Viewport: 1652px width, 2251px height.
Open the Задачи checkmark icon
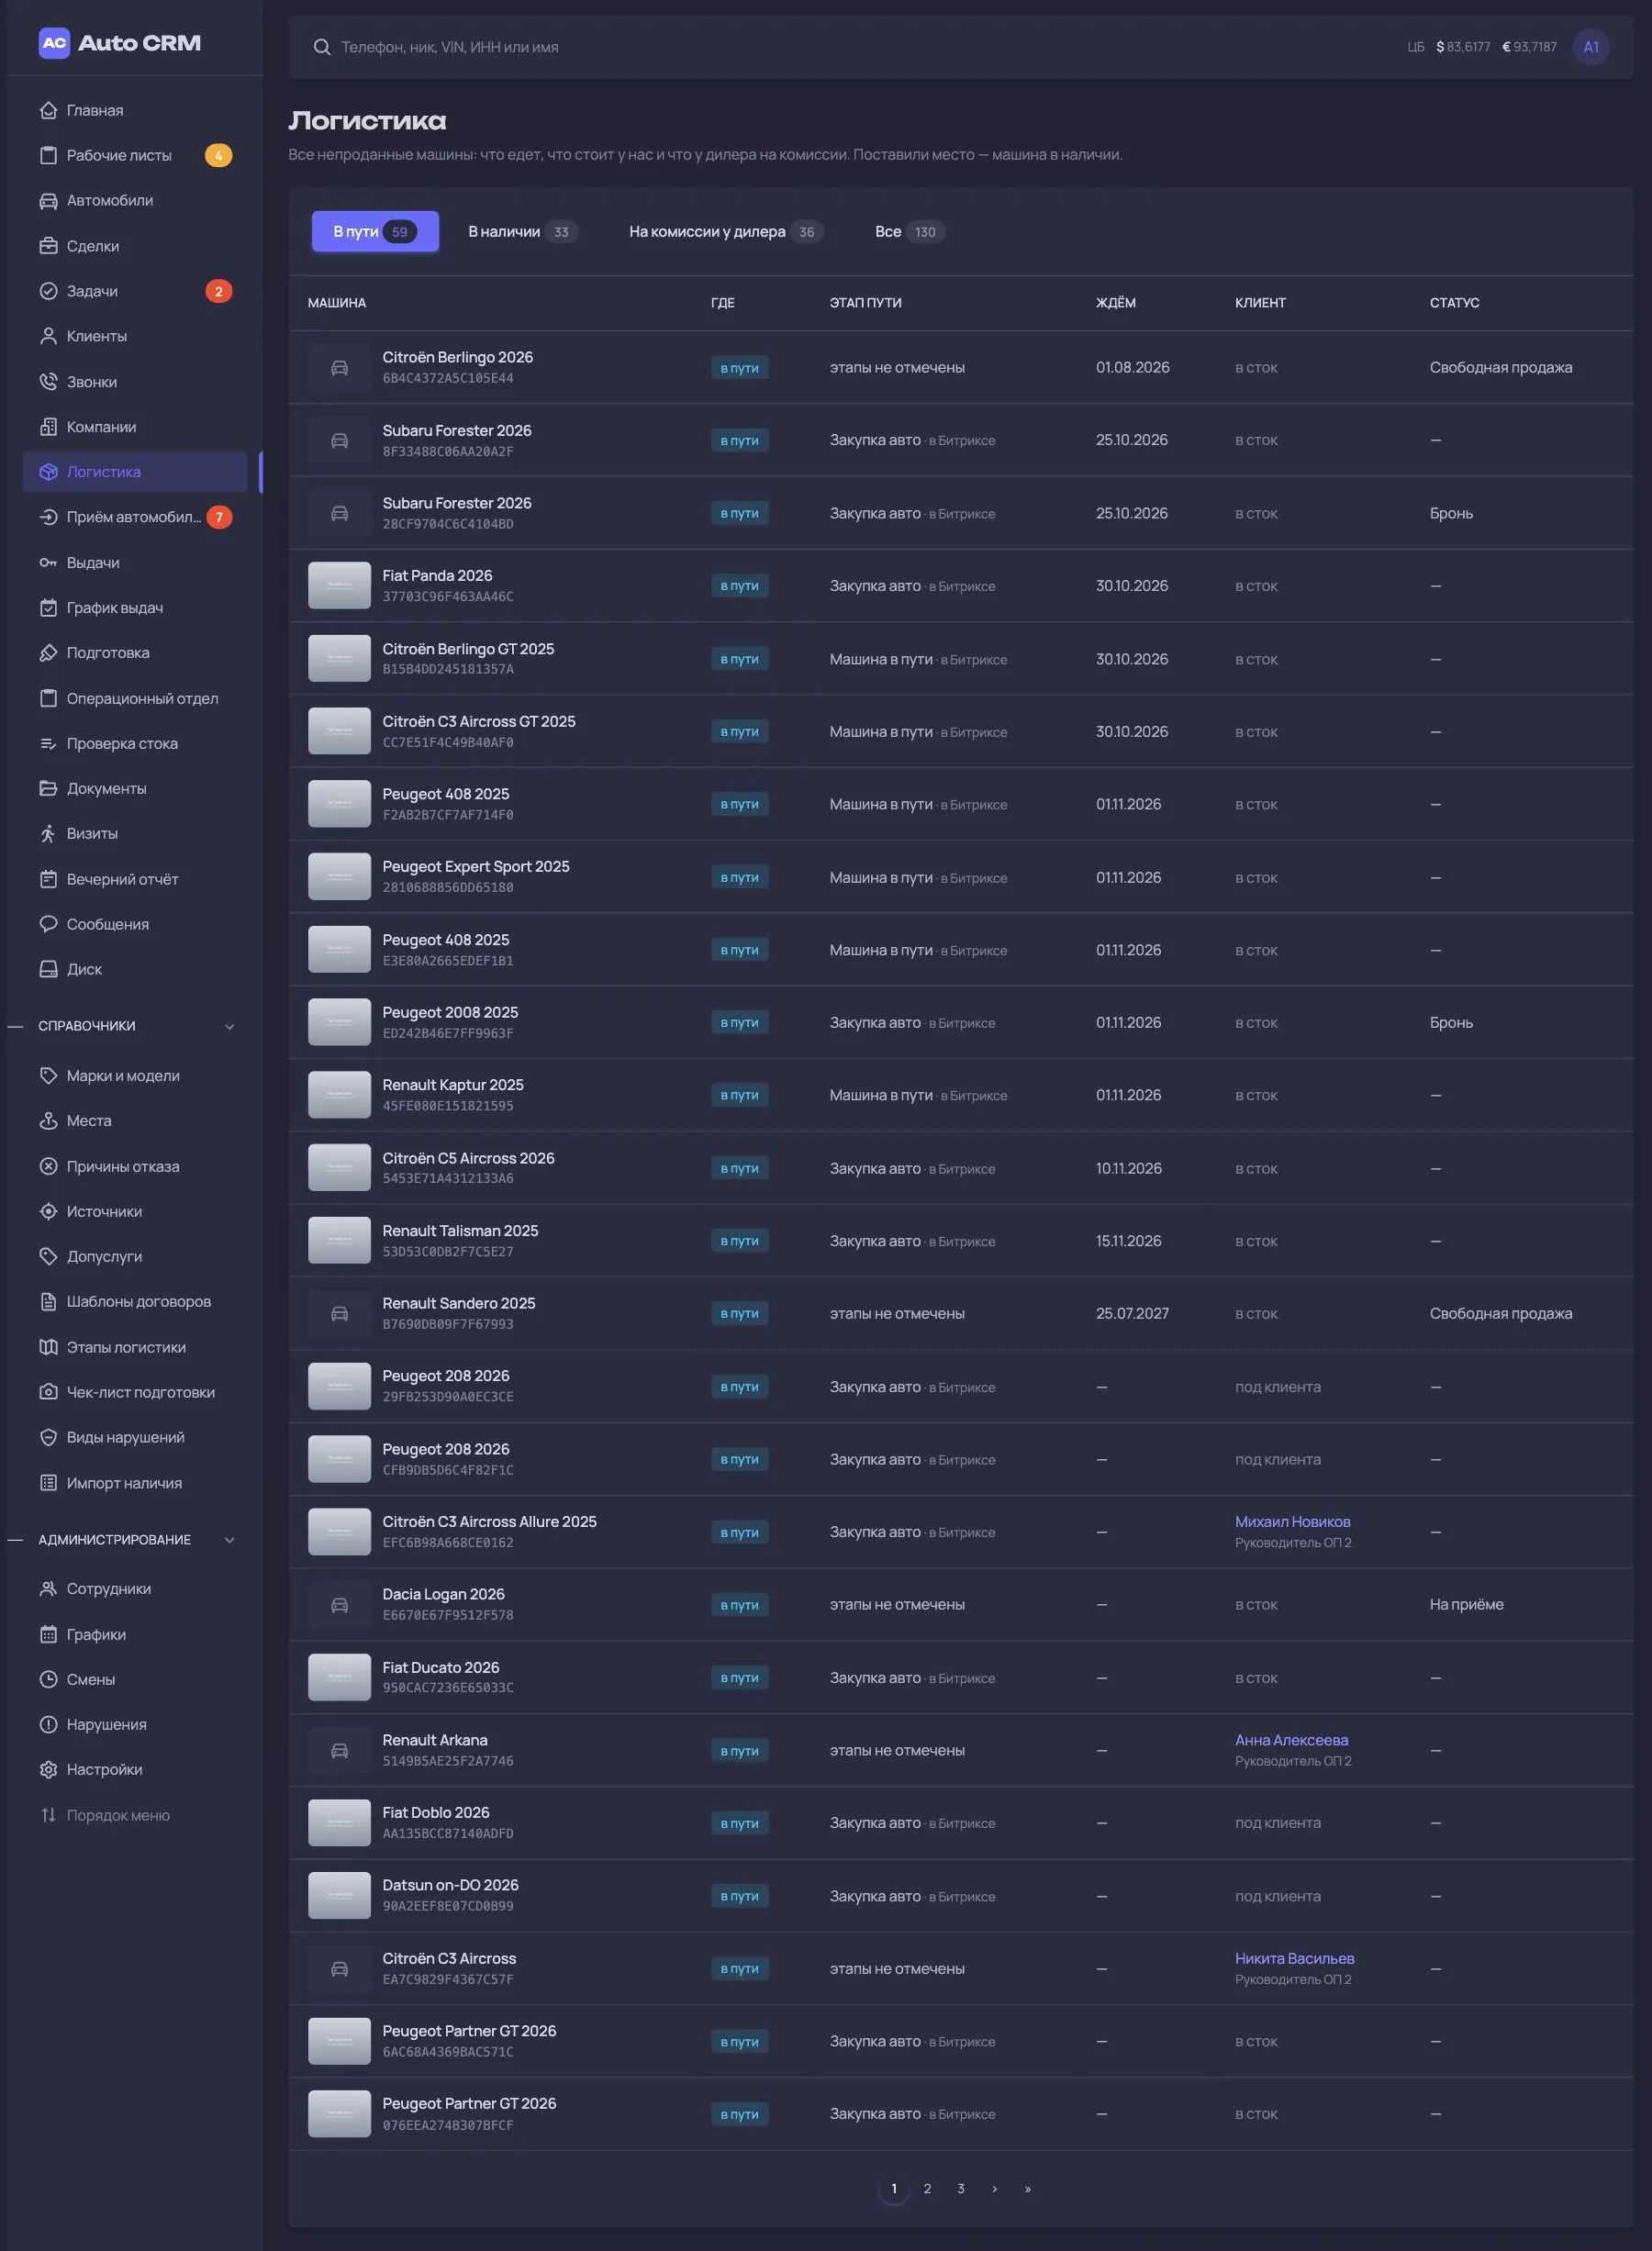48,291
